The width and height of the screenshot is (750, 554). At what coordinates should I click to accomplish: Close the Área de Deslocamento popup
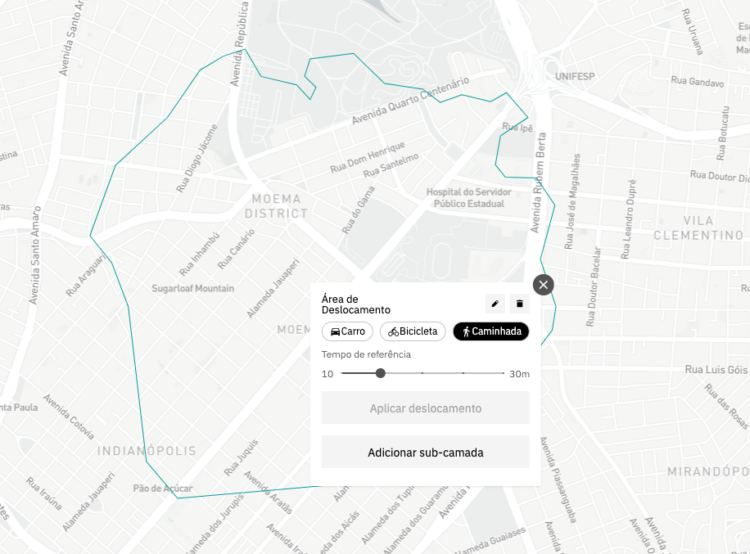tap(543, 285)
